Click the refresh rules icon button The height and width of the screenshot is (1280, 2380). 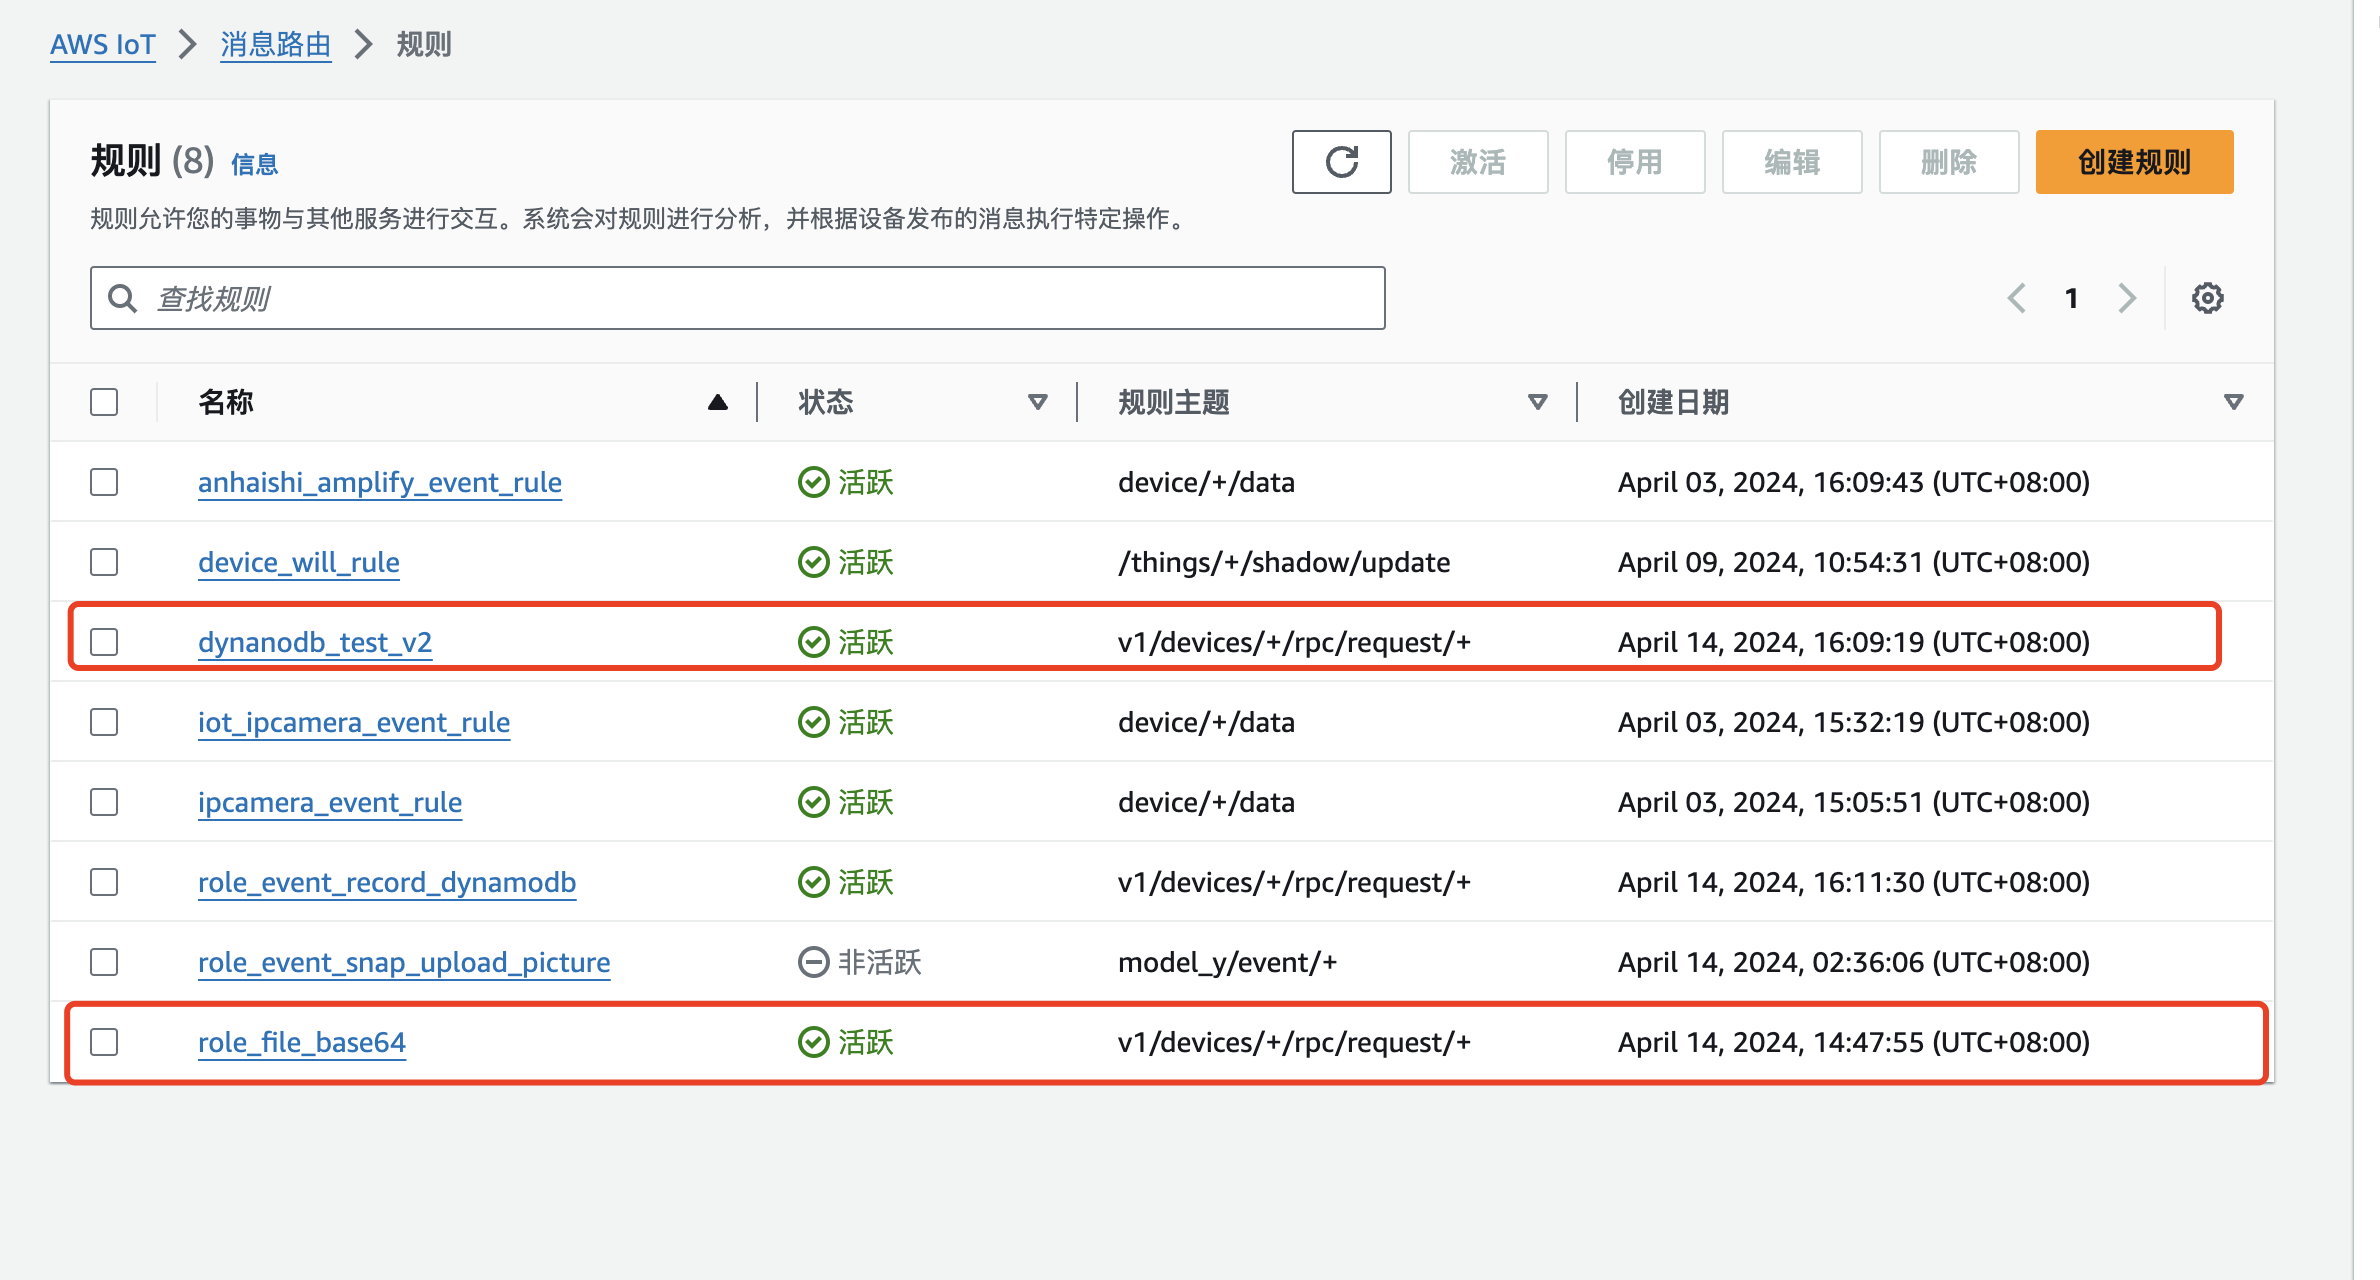click(x=1341, y=162)
